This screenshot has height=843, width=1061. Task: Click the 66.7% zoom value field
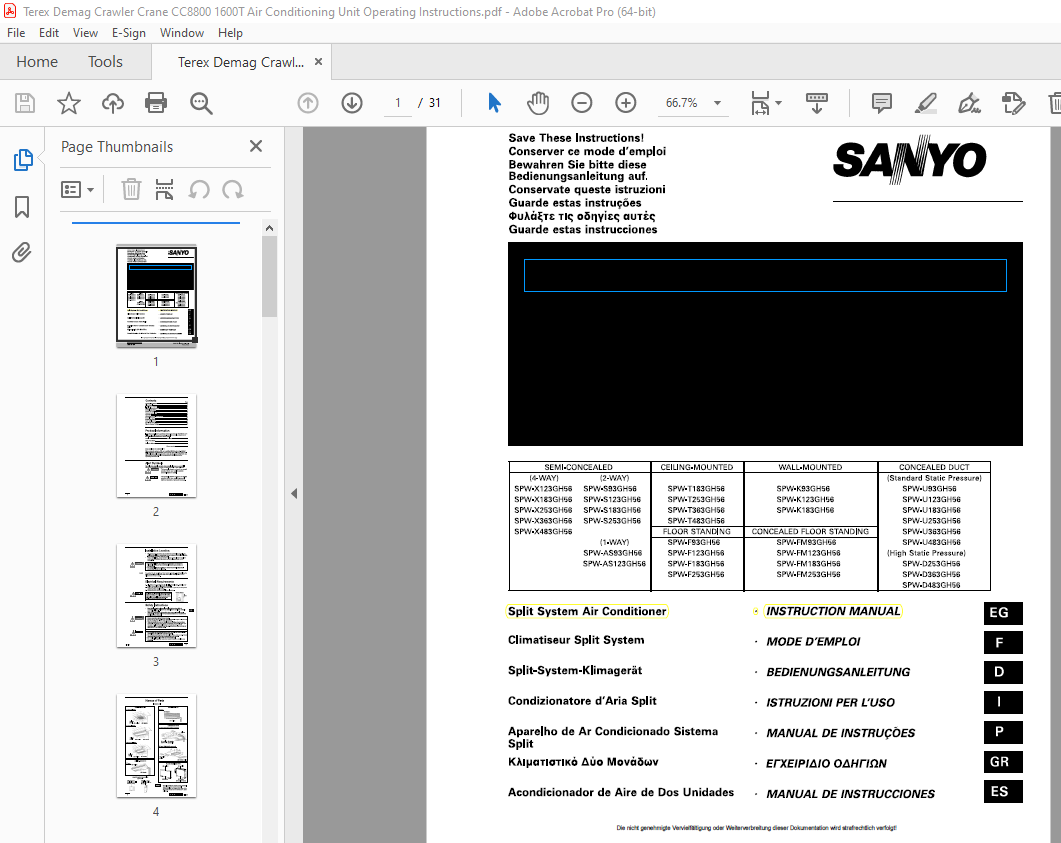[681, 103]
